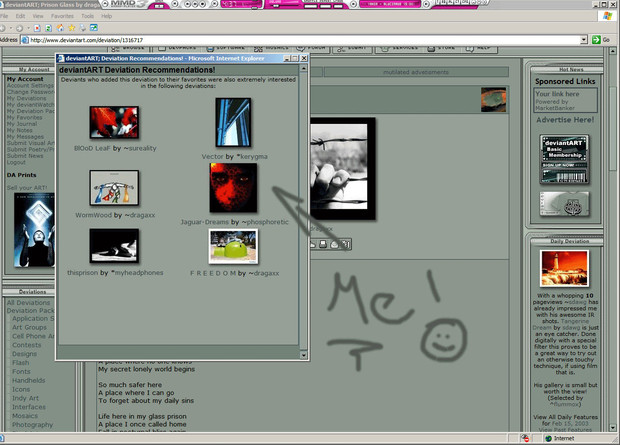Image resolution: width=620 pixels, height=445 pixels.
Task: Click the Forward arrow in IE toolbar
Action: coord(19,28)
